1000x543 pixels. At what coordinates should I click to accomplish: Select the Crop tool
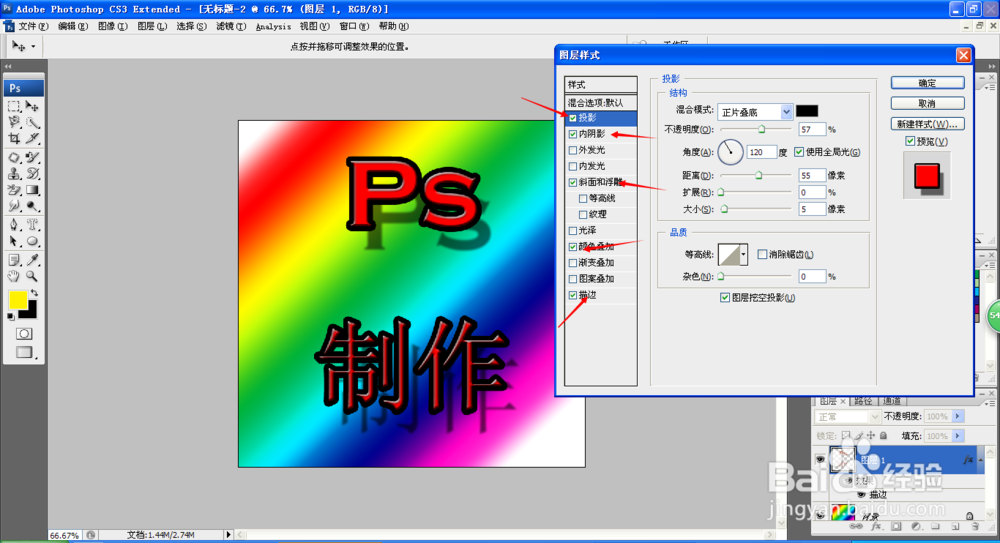tap(14, 138)
